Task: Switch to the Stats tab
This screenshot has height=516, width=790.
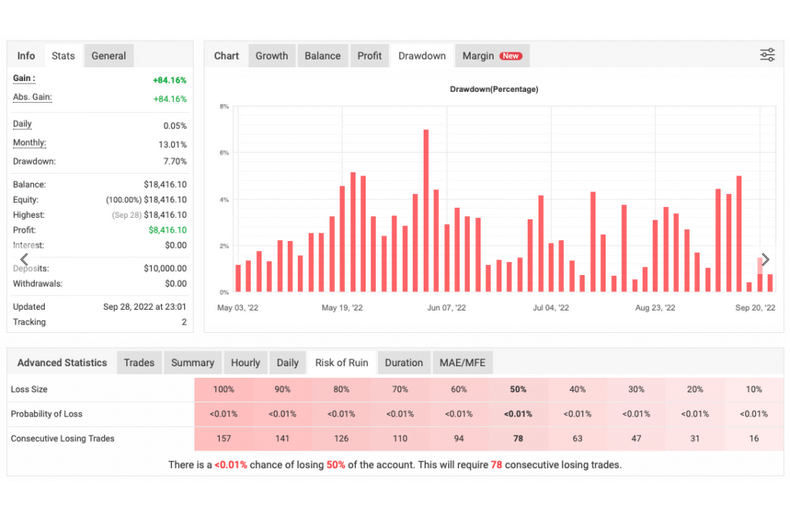Action: click(63, 56)
